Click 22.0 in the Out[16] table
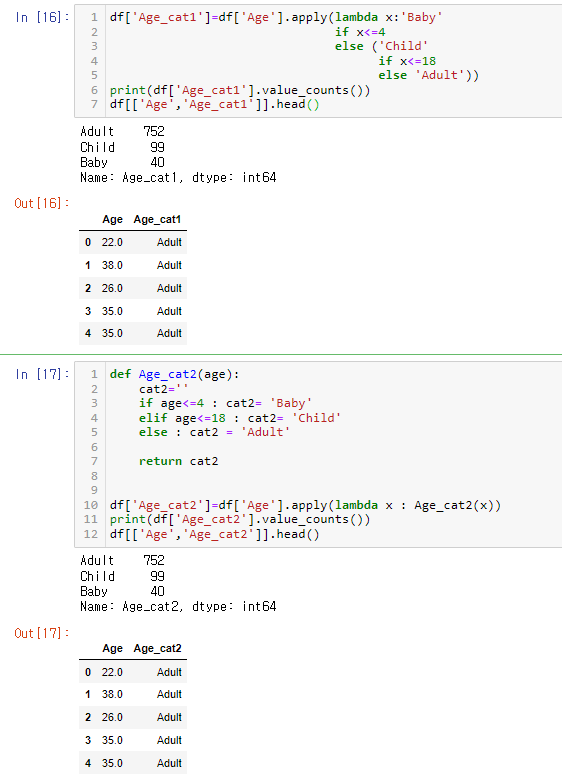This screenshot has height=783, width=562. pos(112,242)
